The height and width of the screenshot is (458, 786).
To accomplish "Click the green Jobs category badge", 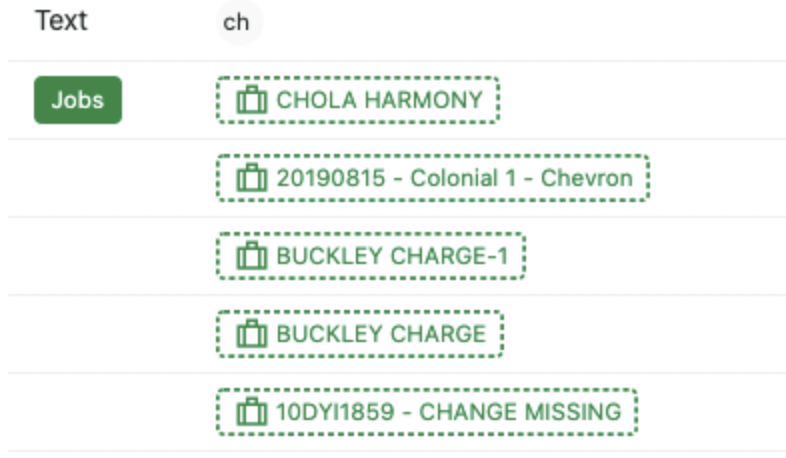I will click(x=78, y=100).
